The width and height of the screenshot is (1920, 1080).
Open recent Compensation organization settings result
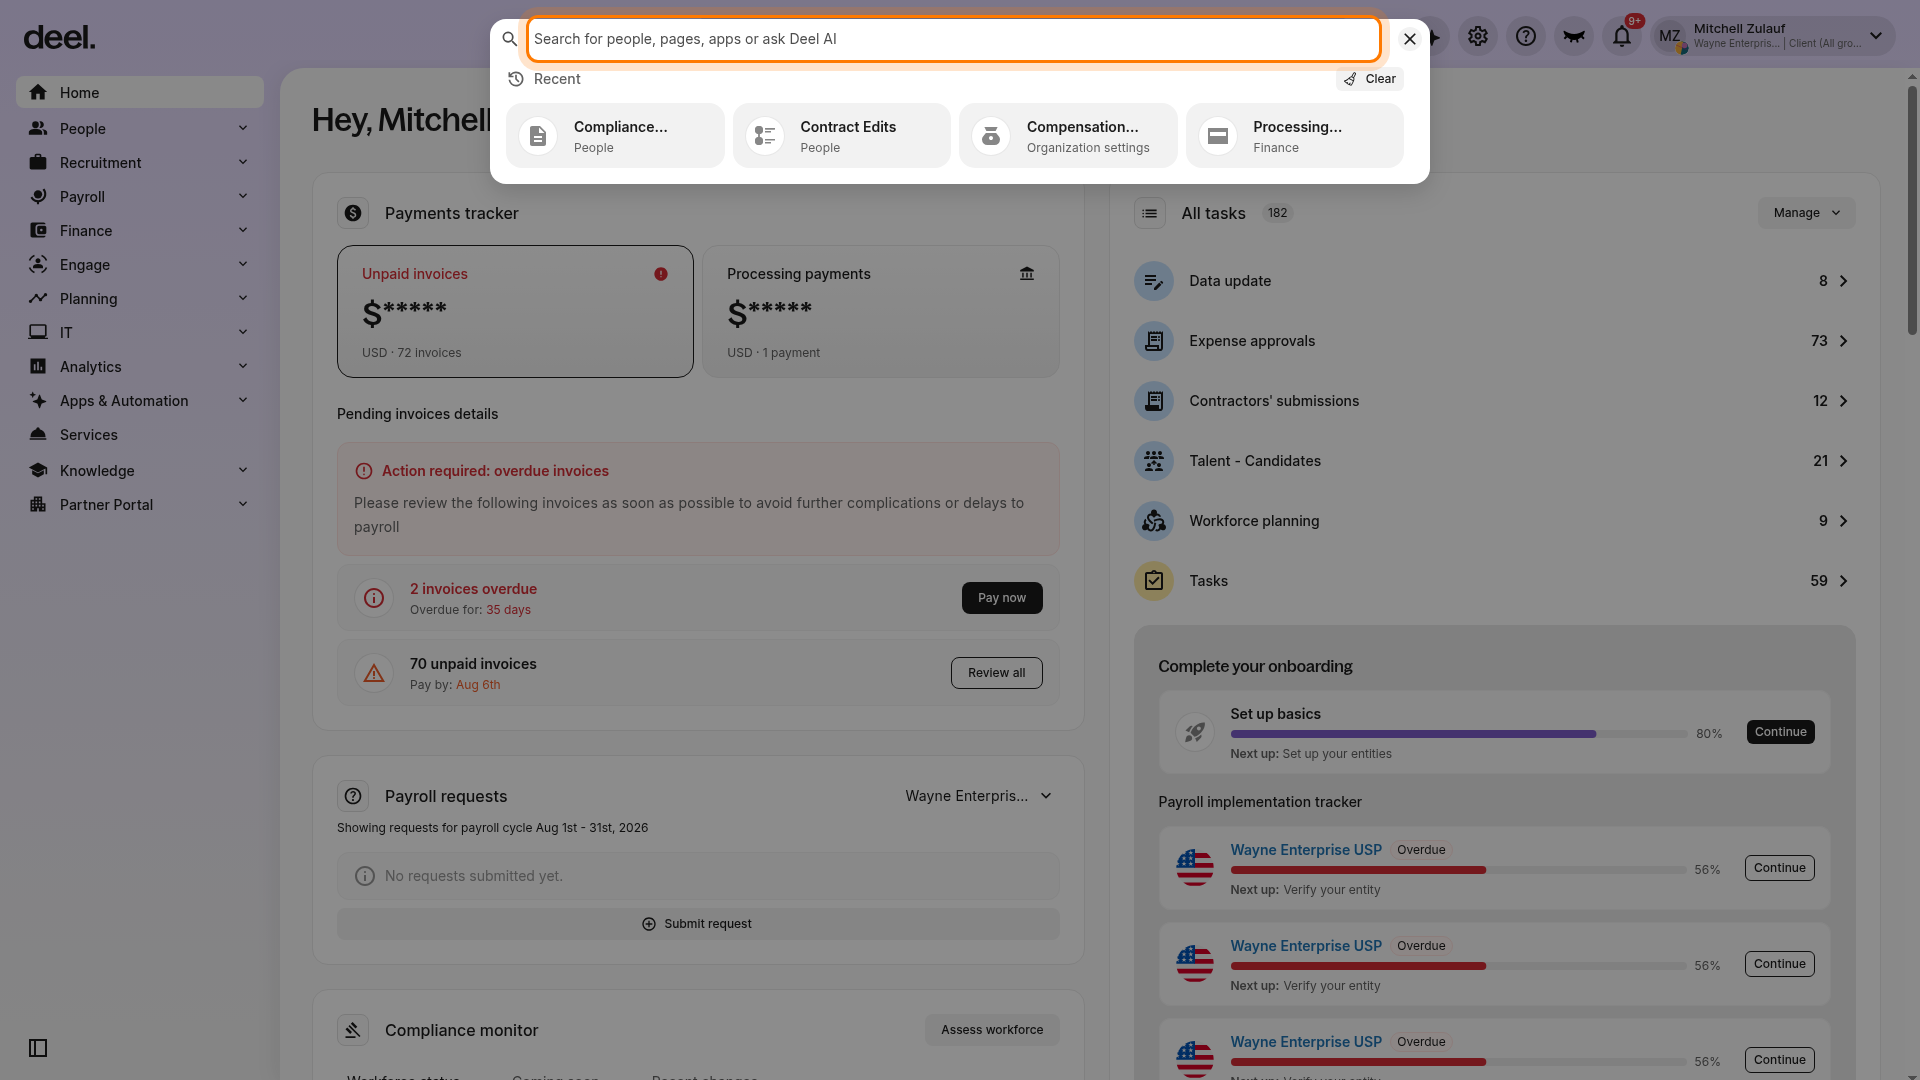point(1068,136)
